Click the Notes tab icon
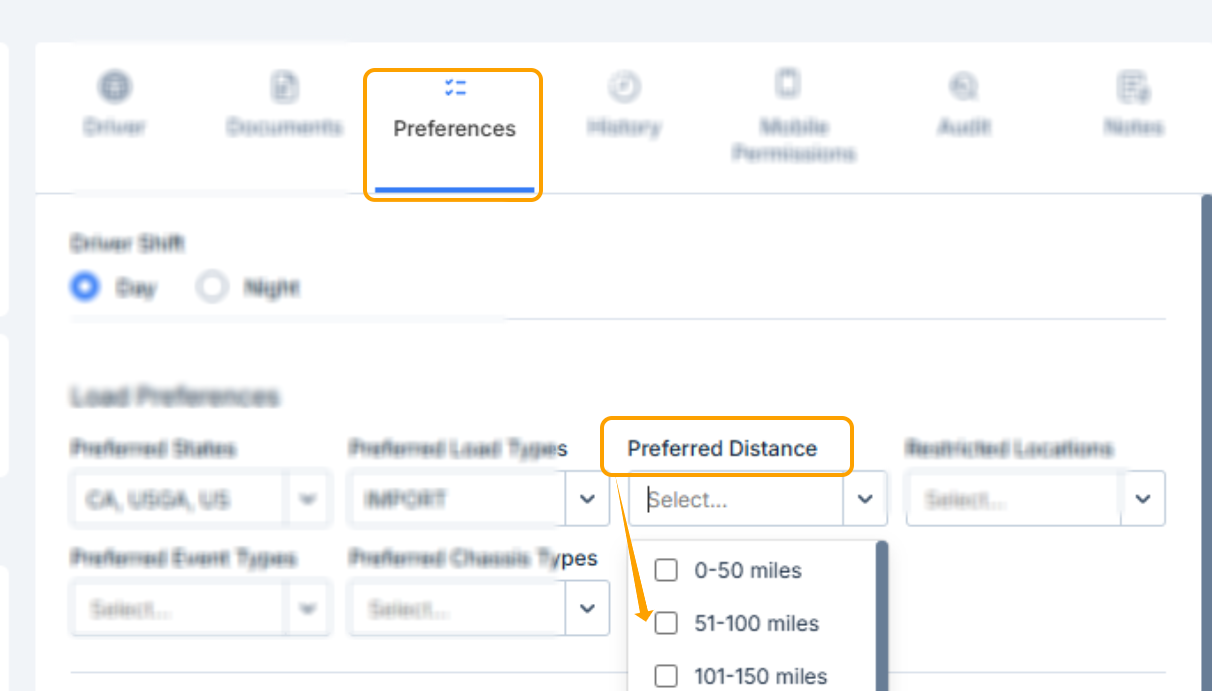 [x=1133, y=87]
